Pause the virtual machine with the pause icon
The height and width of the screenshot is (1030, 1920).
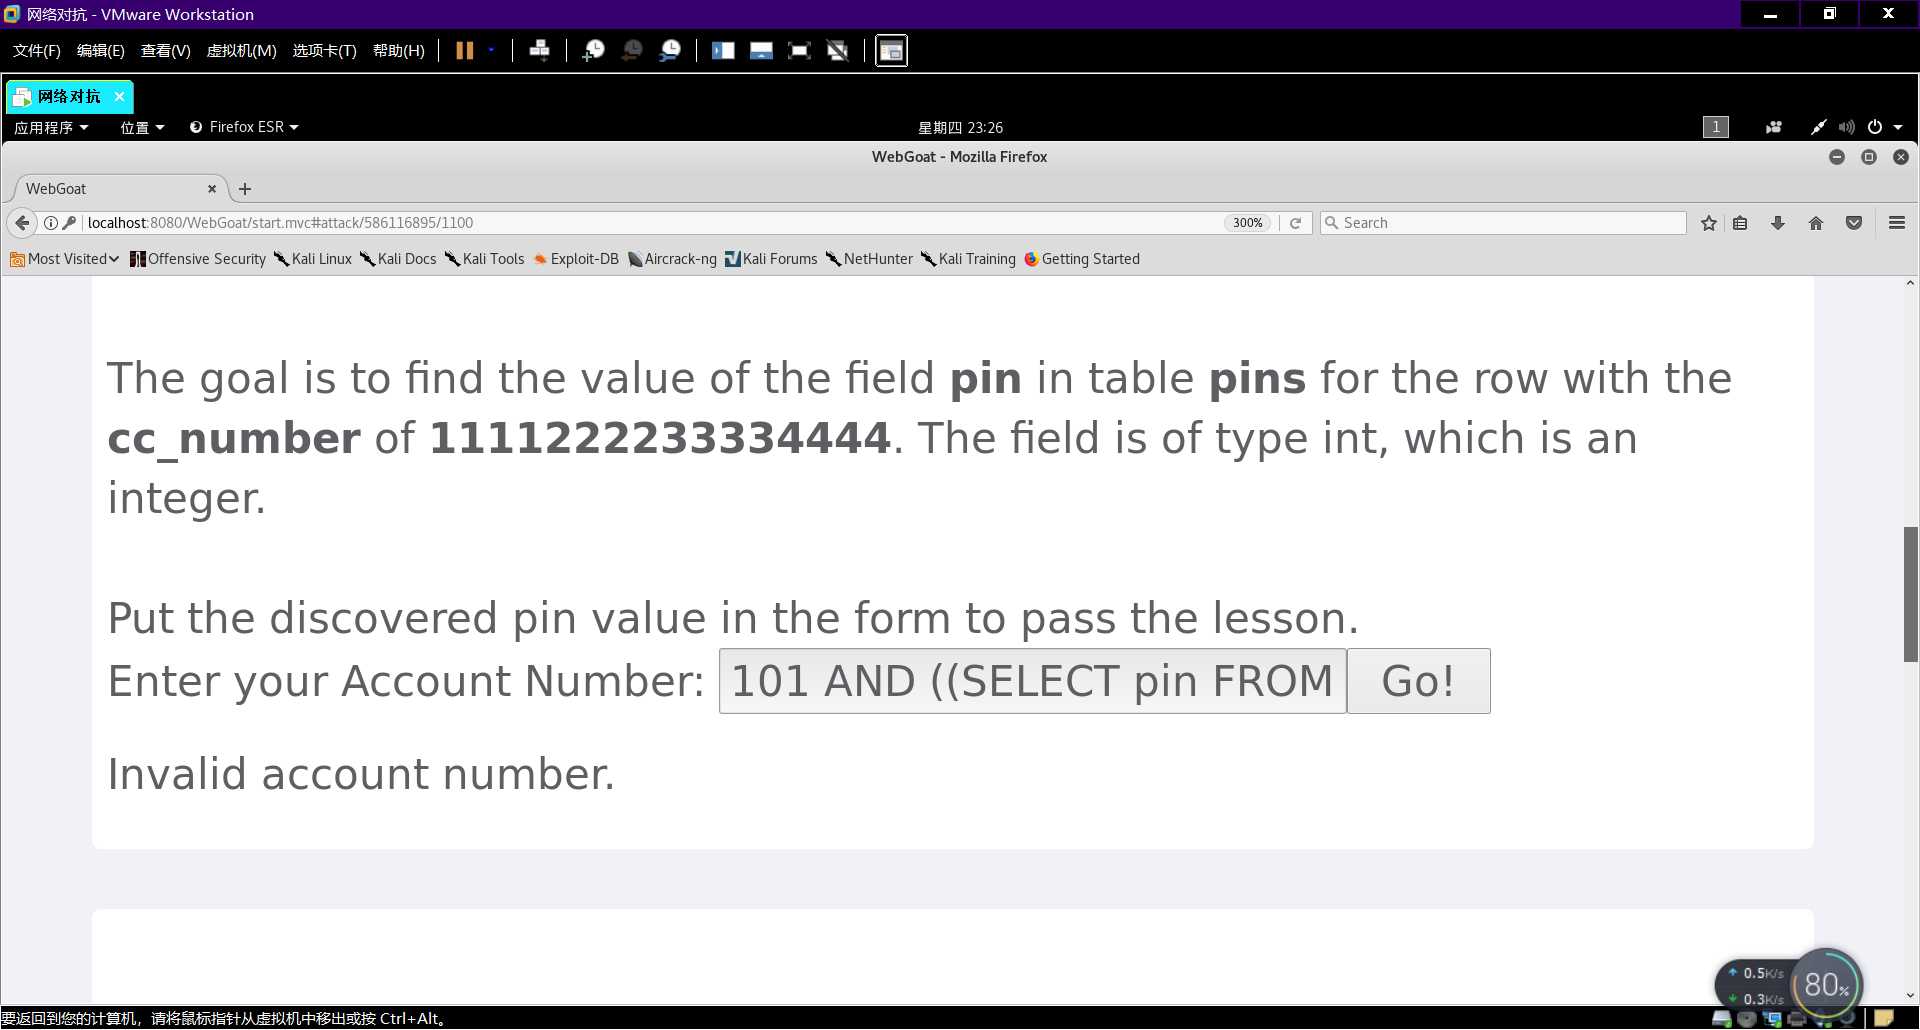click(x=465, y=50)
